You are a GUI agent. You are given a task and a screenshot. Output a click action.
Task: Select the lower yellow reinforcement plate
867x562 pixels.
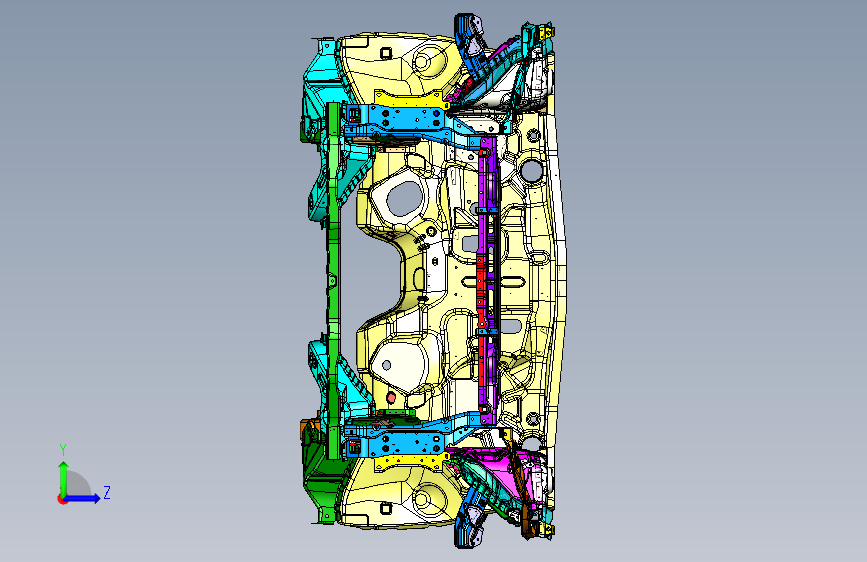tap(411, 462)
